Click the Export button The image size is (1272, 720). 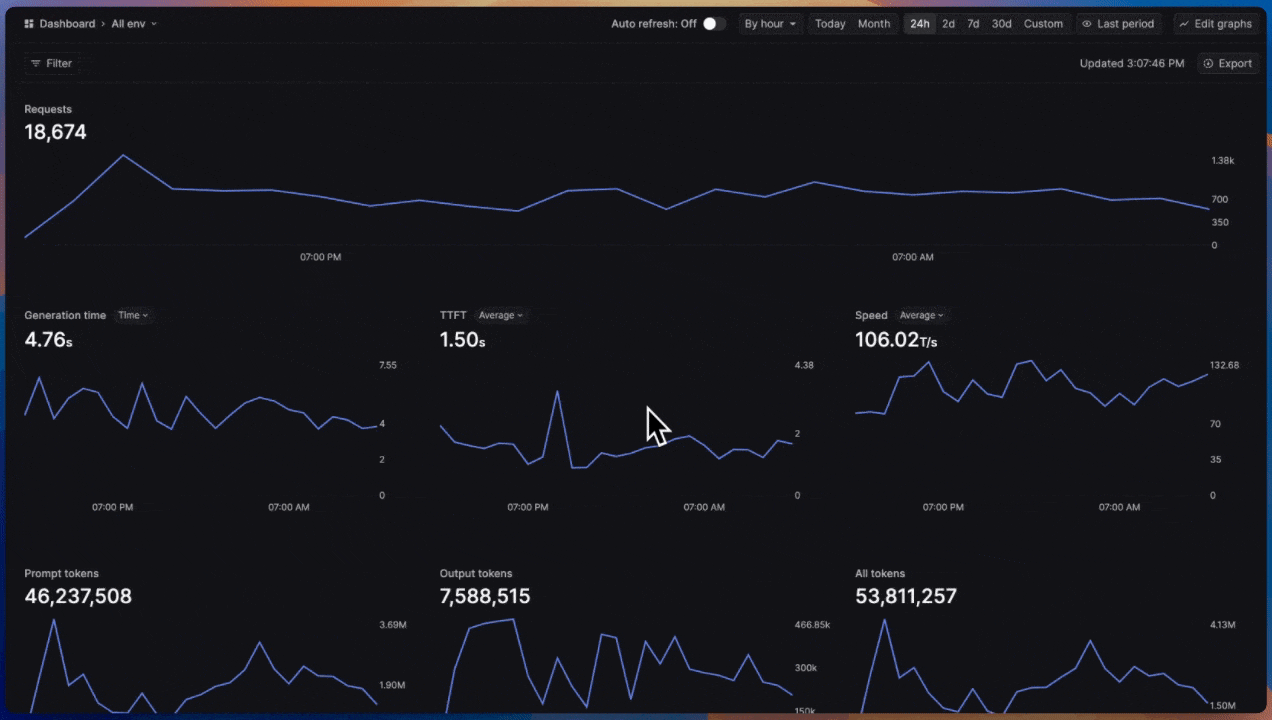pyautogui.click(x=1227, y=63)
